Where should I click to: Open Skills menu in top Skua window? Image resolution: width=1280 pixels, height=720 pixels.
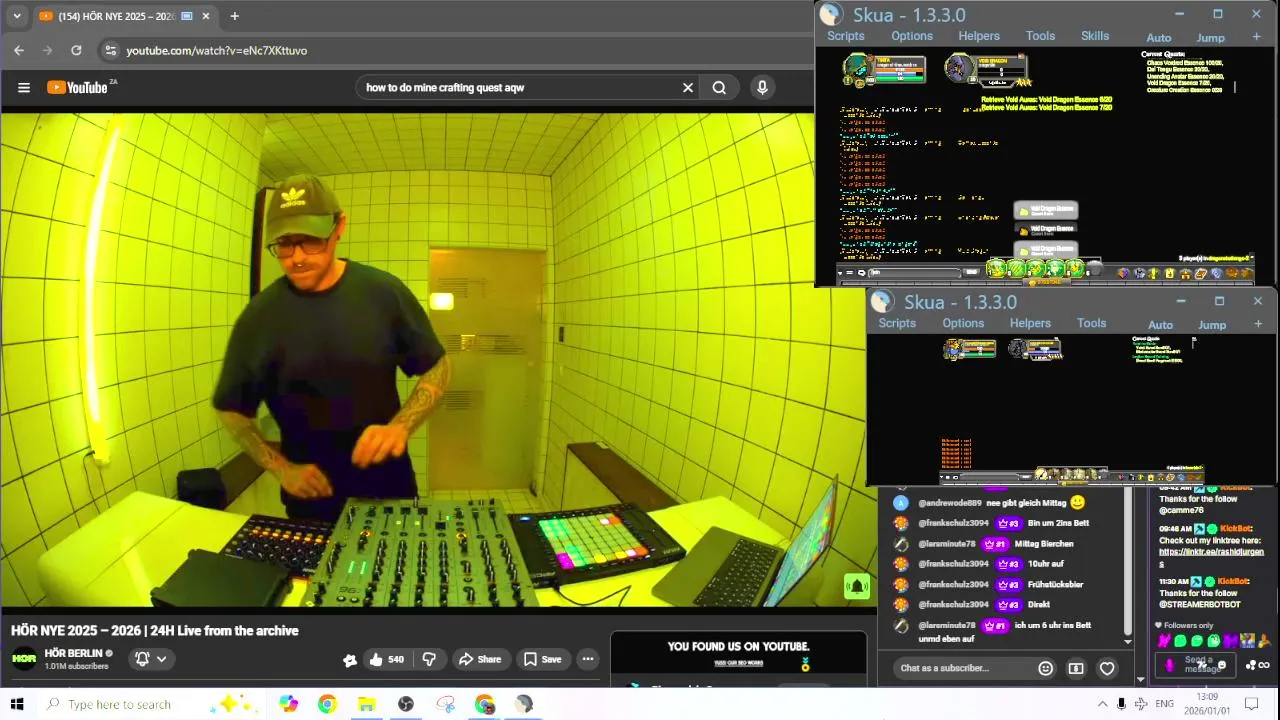coord(1095,36)
